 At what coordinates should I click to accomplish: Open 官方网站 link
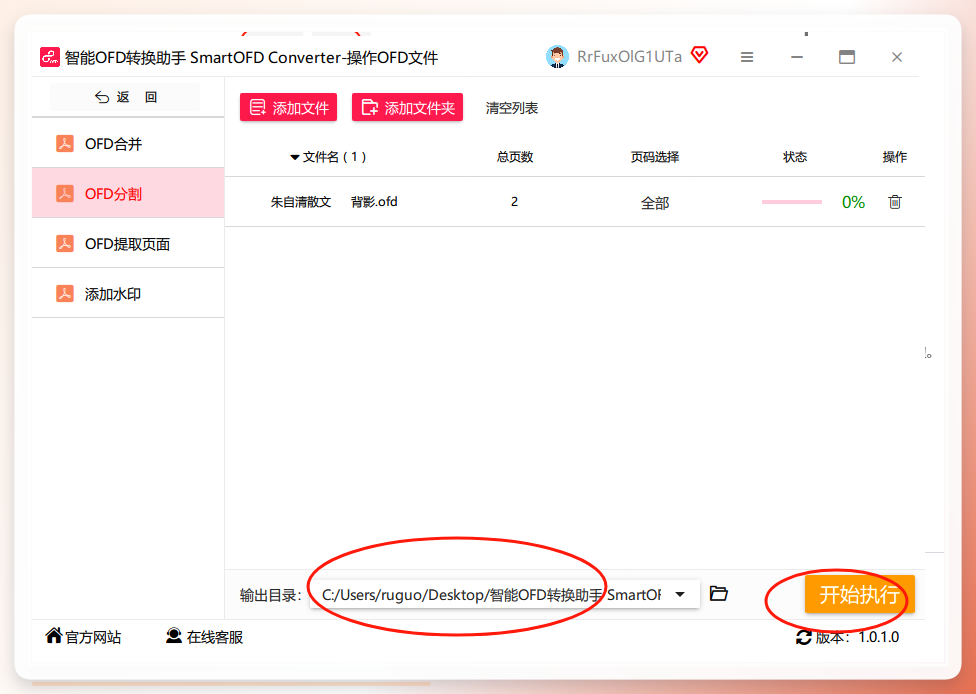point(93,637)
